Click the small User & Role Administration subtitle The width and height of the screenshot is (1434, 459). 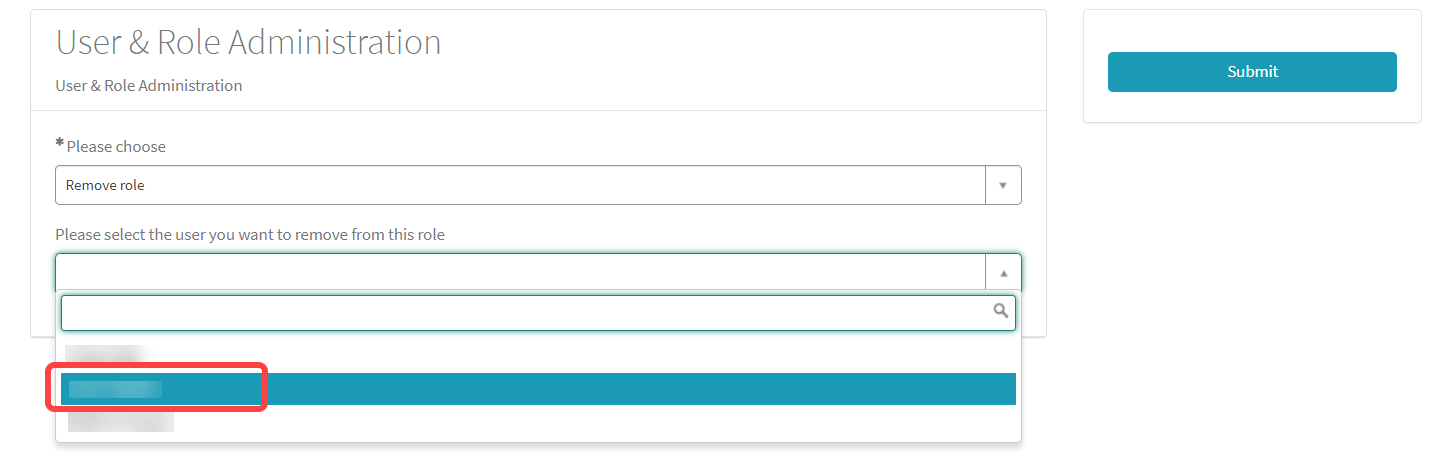(148, 86)
